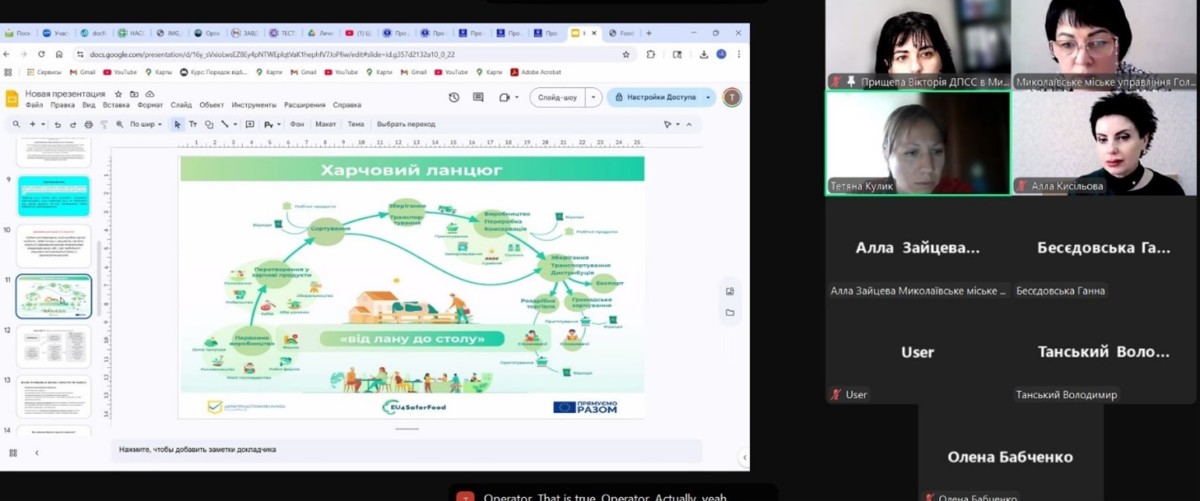The image size is (1200, 501).
Task: Click the browser address bar
Action: coord(355,54)
